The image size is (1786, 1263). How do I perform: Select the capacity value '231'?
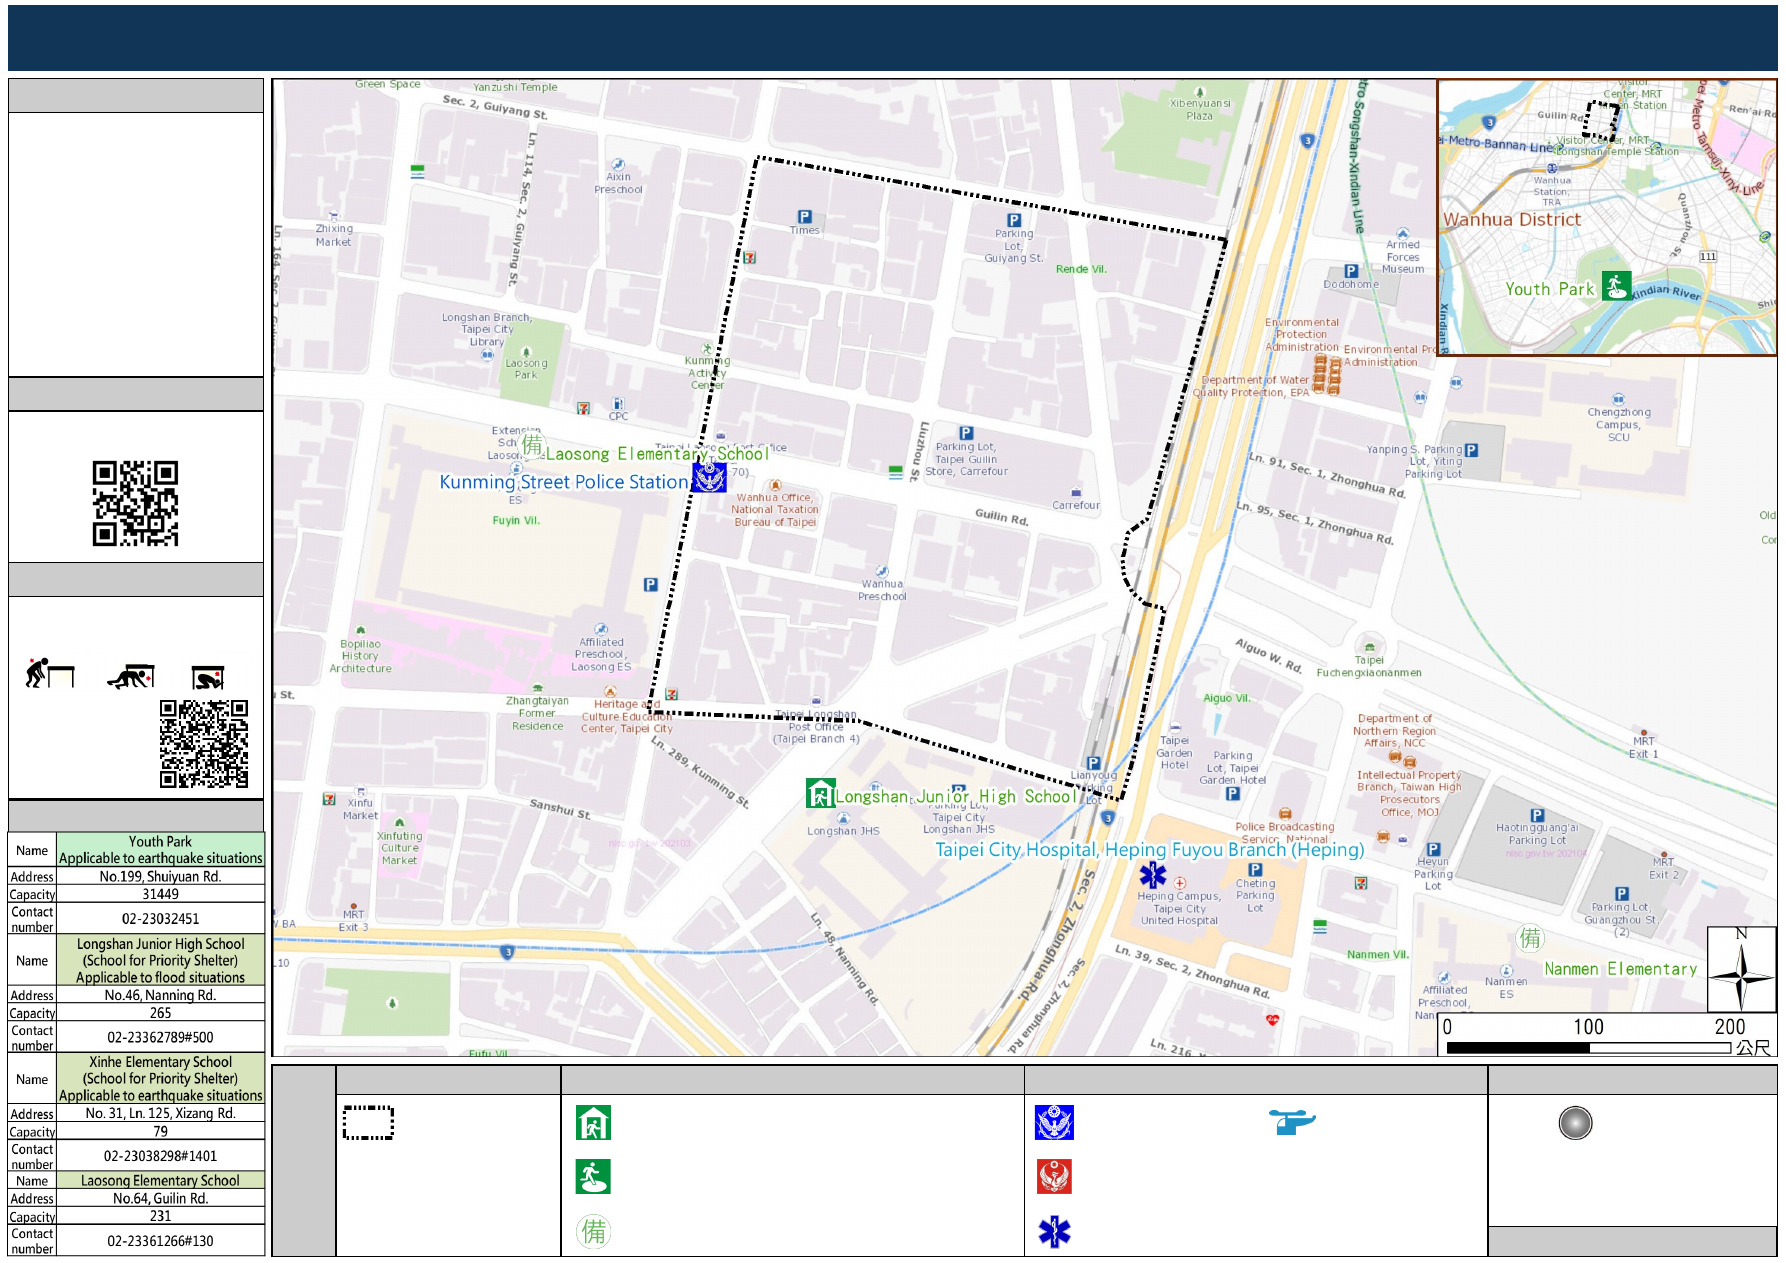pos(160,1216)
